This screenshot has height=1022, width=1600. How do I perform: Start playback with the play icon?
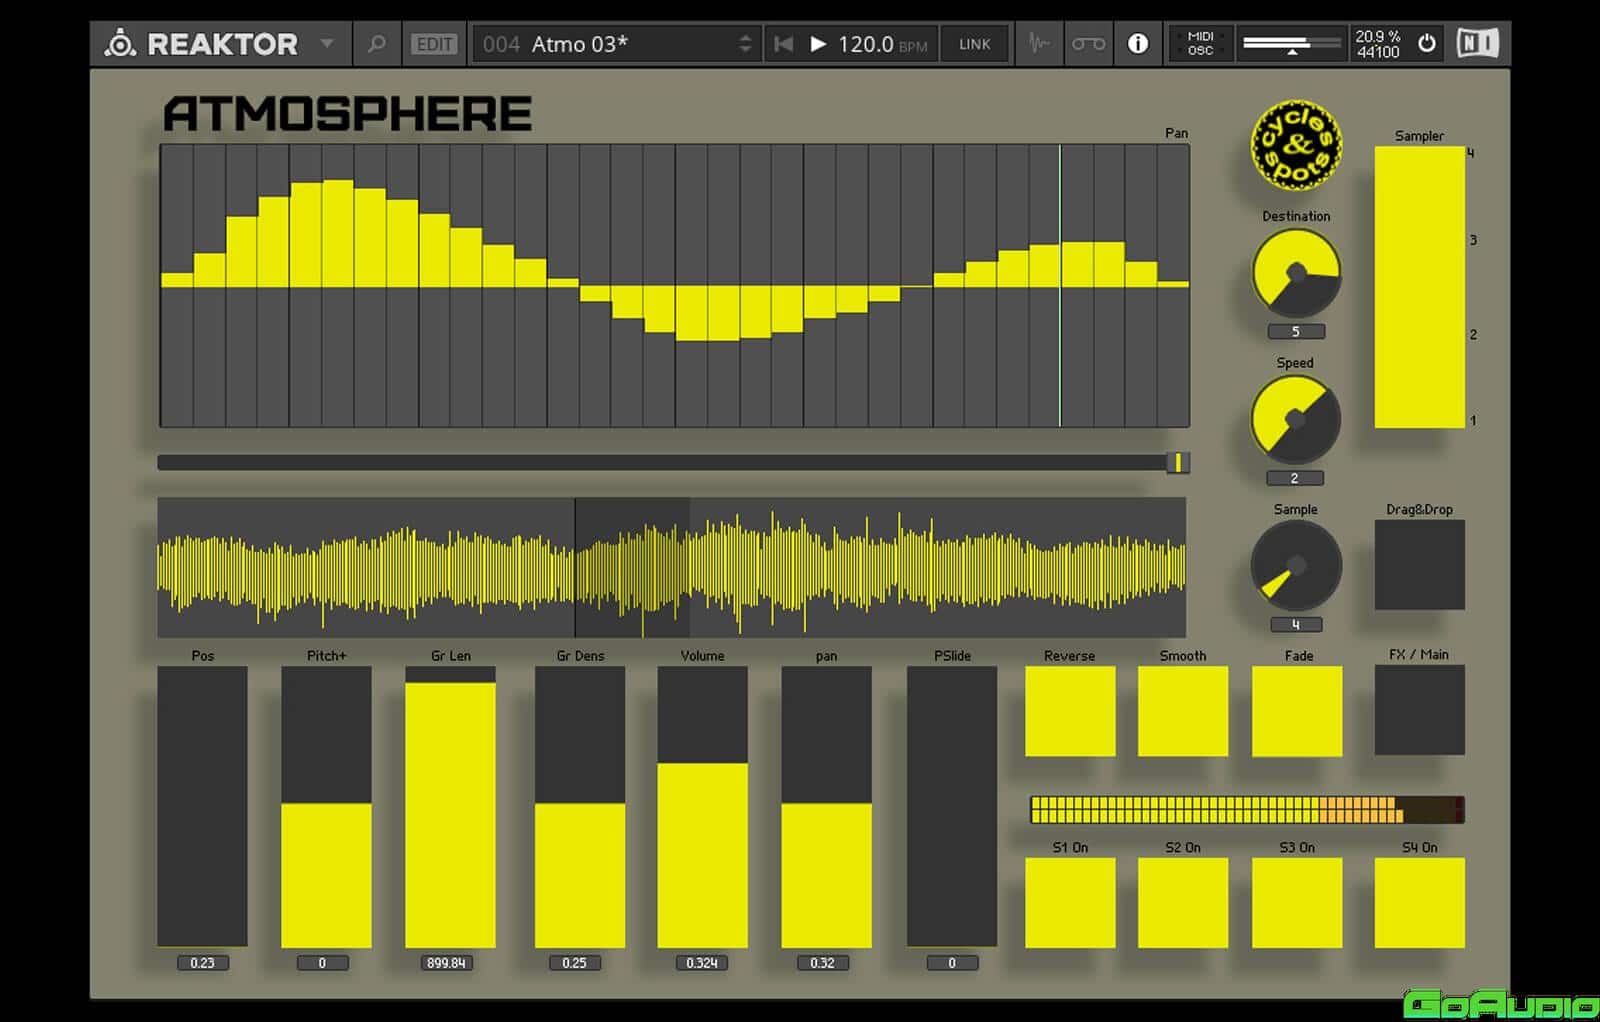coord(818,44)
